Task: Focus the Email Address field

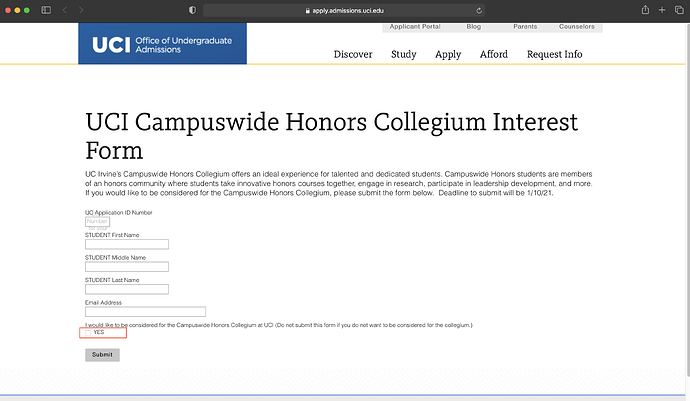Action: [145, 312]
